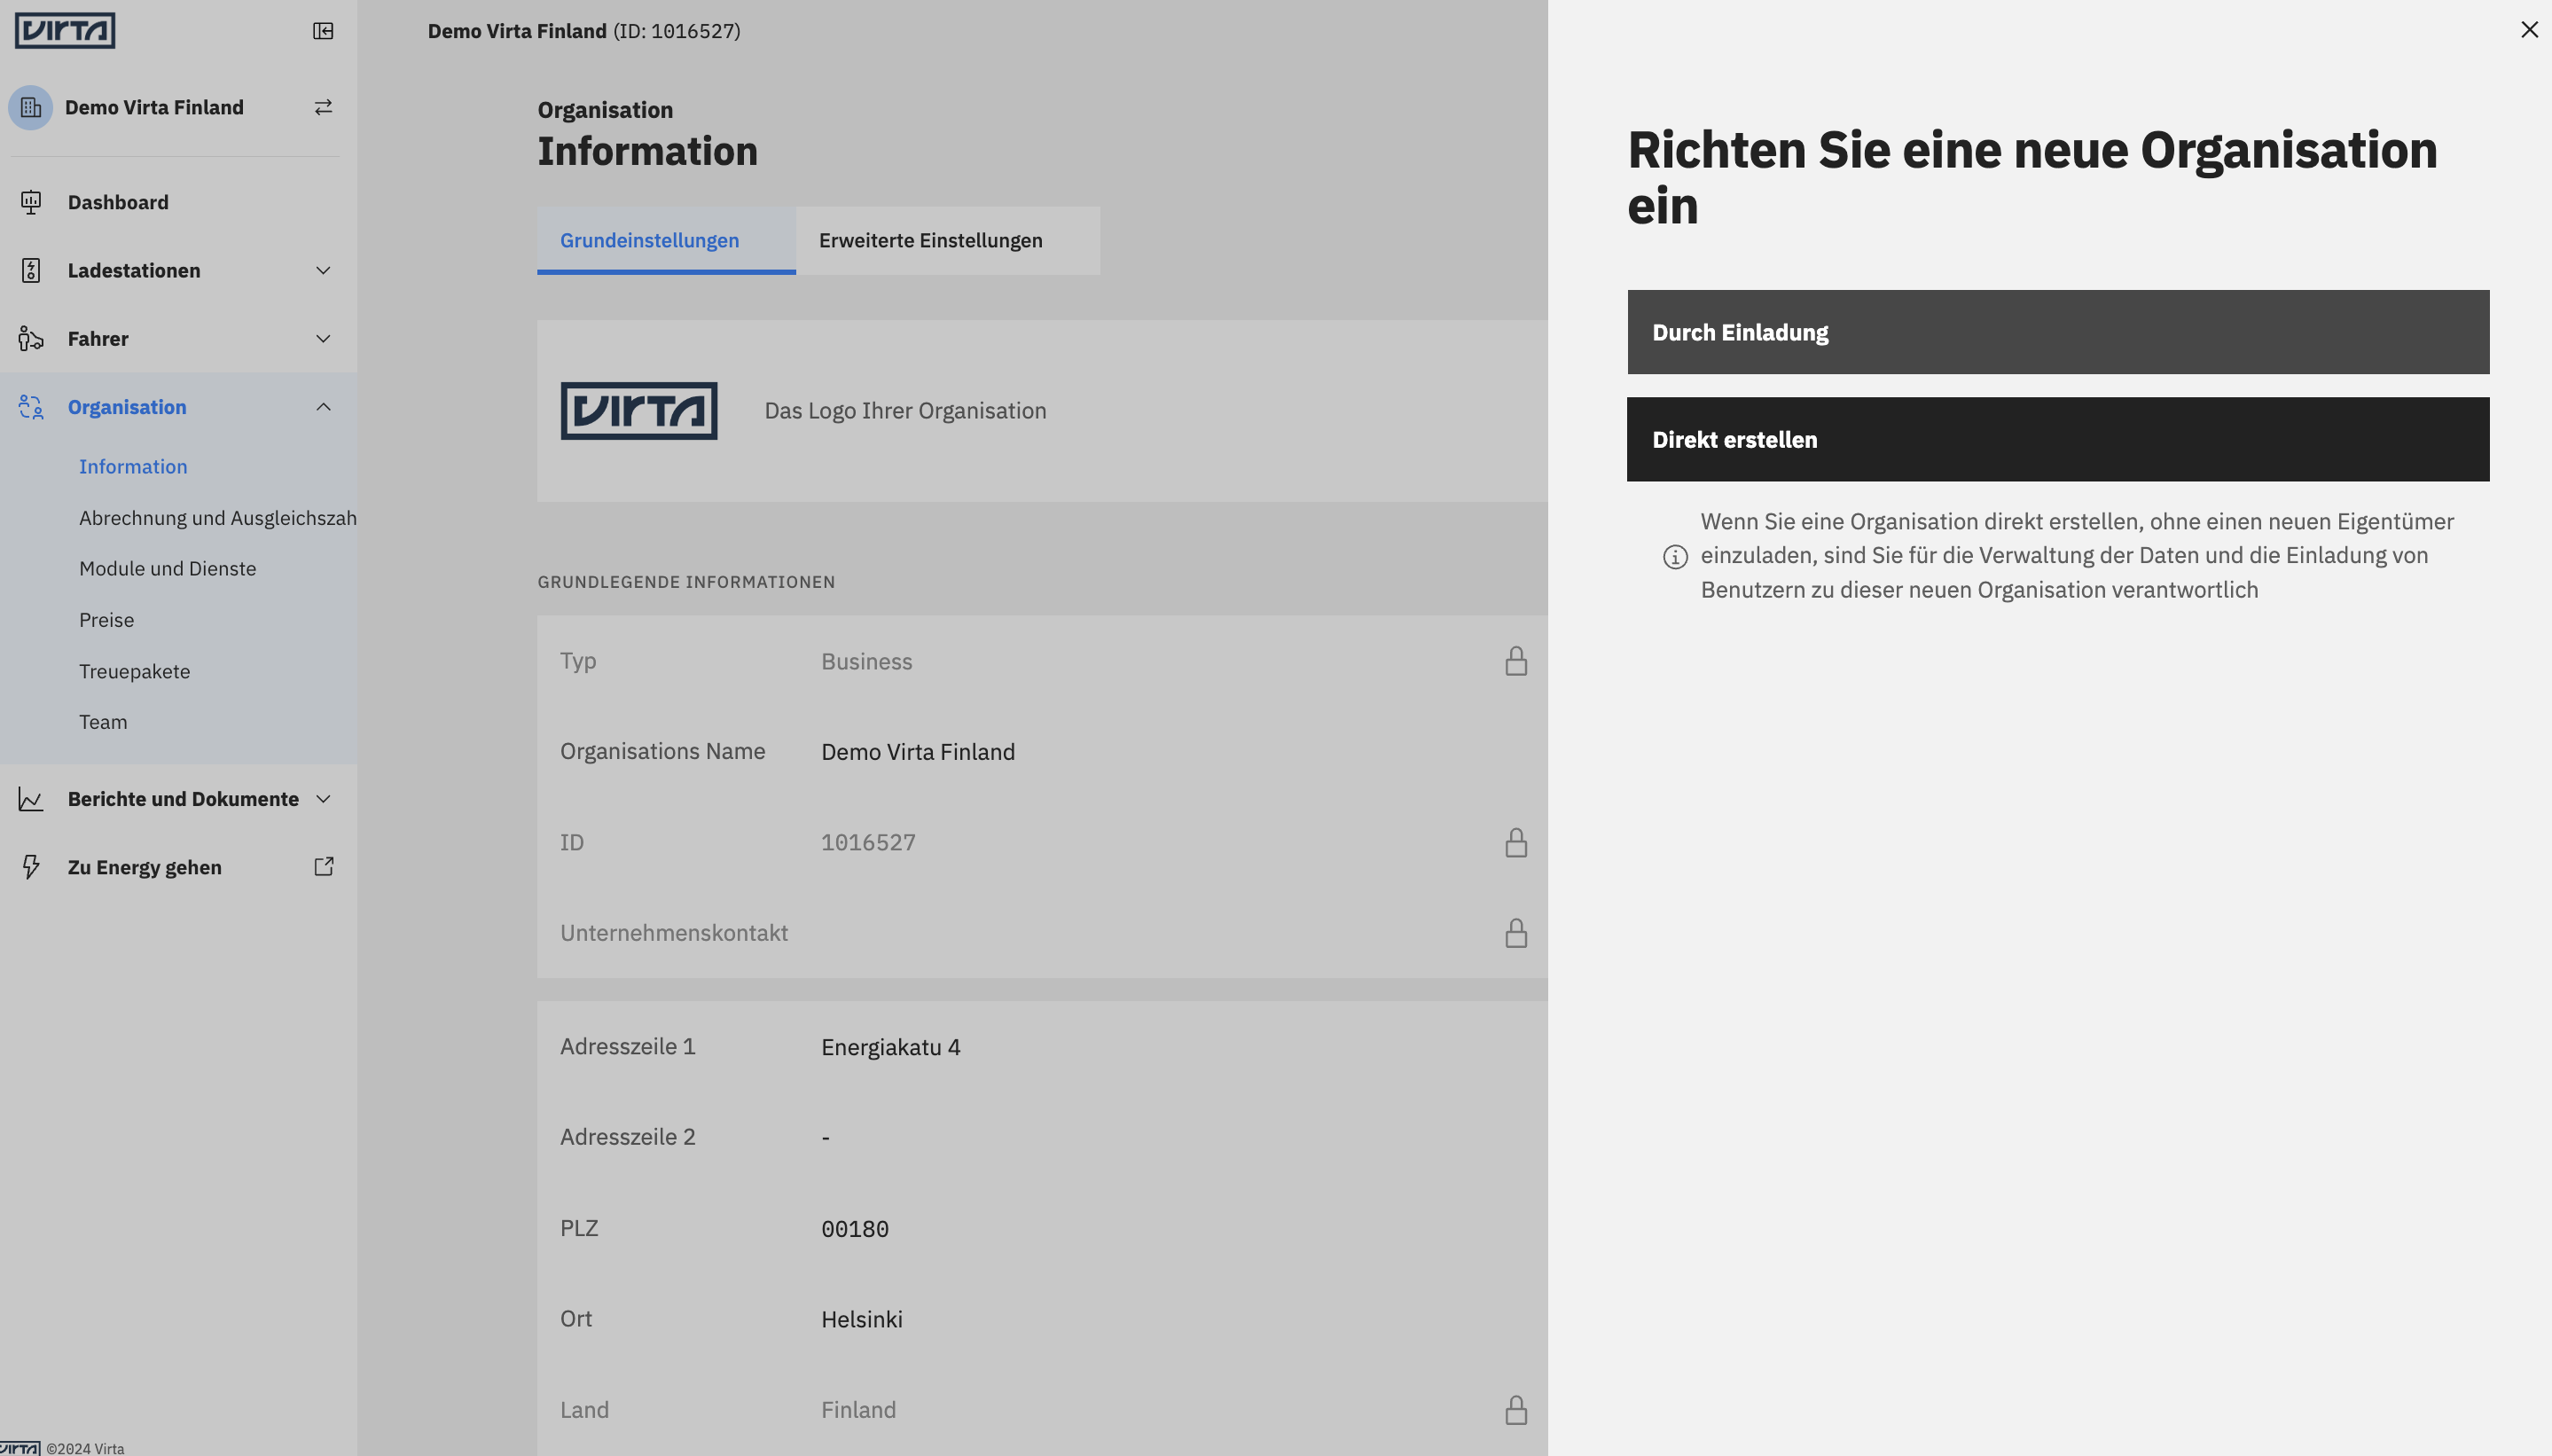Click the Demo Virta Finland building avatar
The width and height of the screenshot is (2552, 1456).
[x=31, y=107]
